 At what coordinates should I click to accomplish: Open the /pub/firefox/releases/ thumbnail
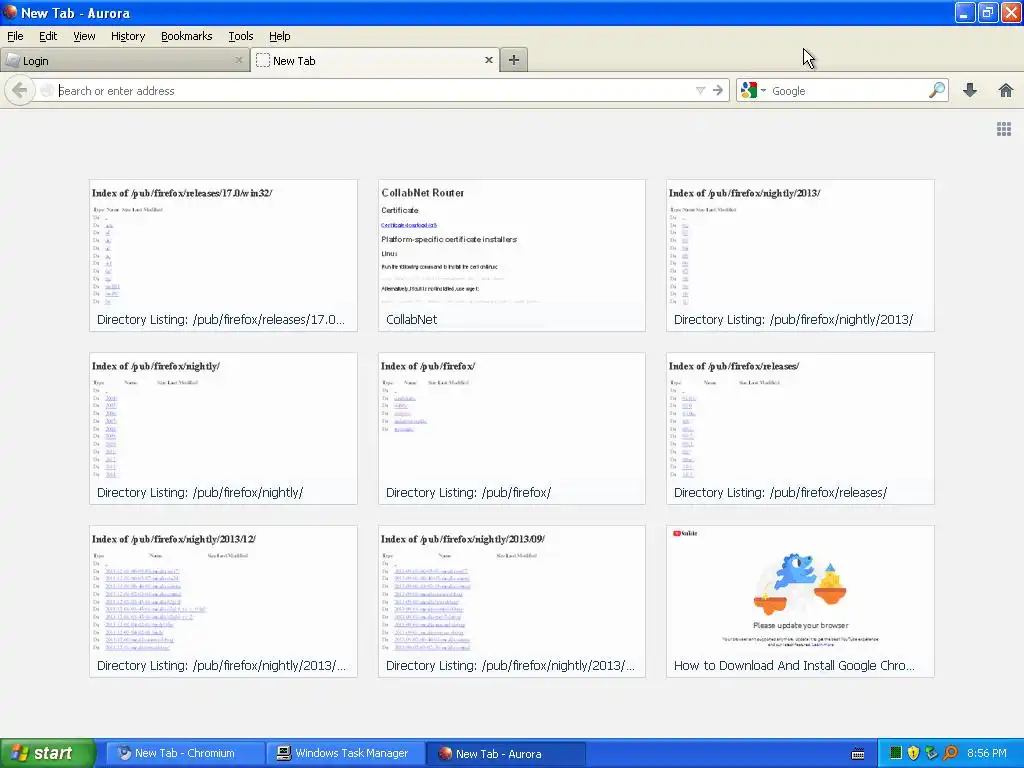tap(800, 428)
